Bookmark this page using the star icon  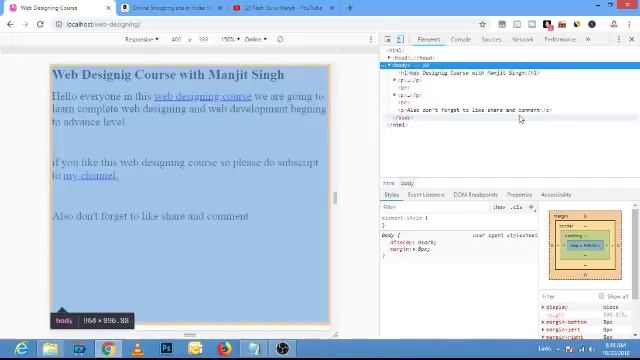(482, 24)
